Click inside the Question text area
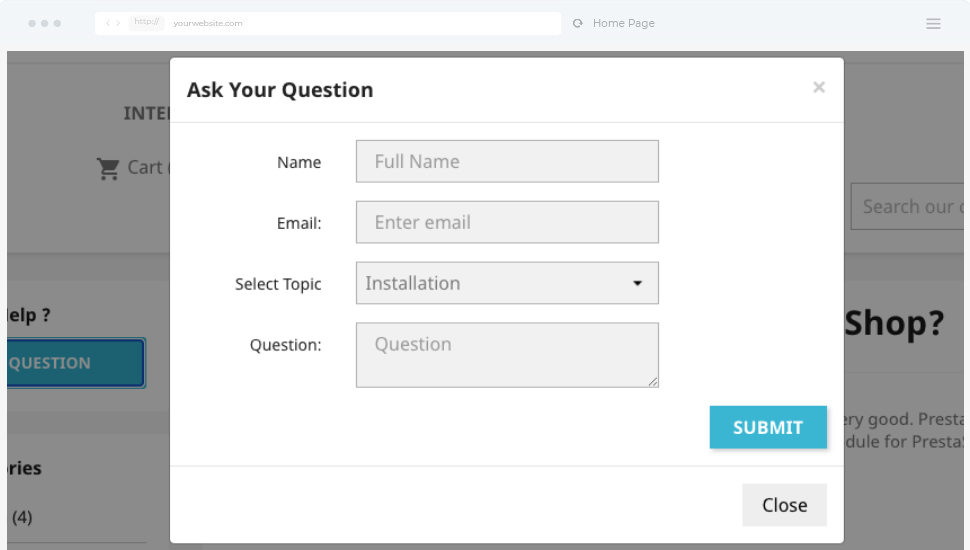 click(506, 354)
